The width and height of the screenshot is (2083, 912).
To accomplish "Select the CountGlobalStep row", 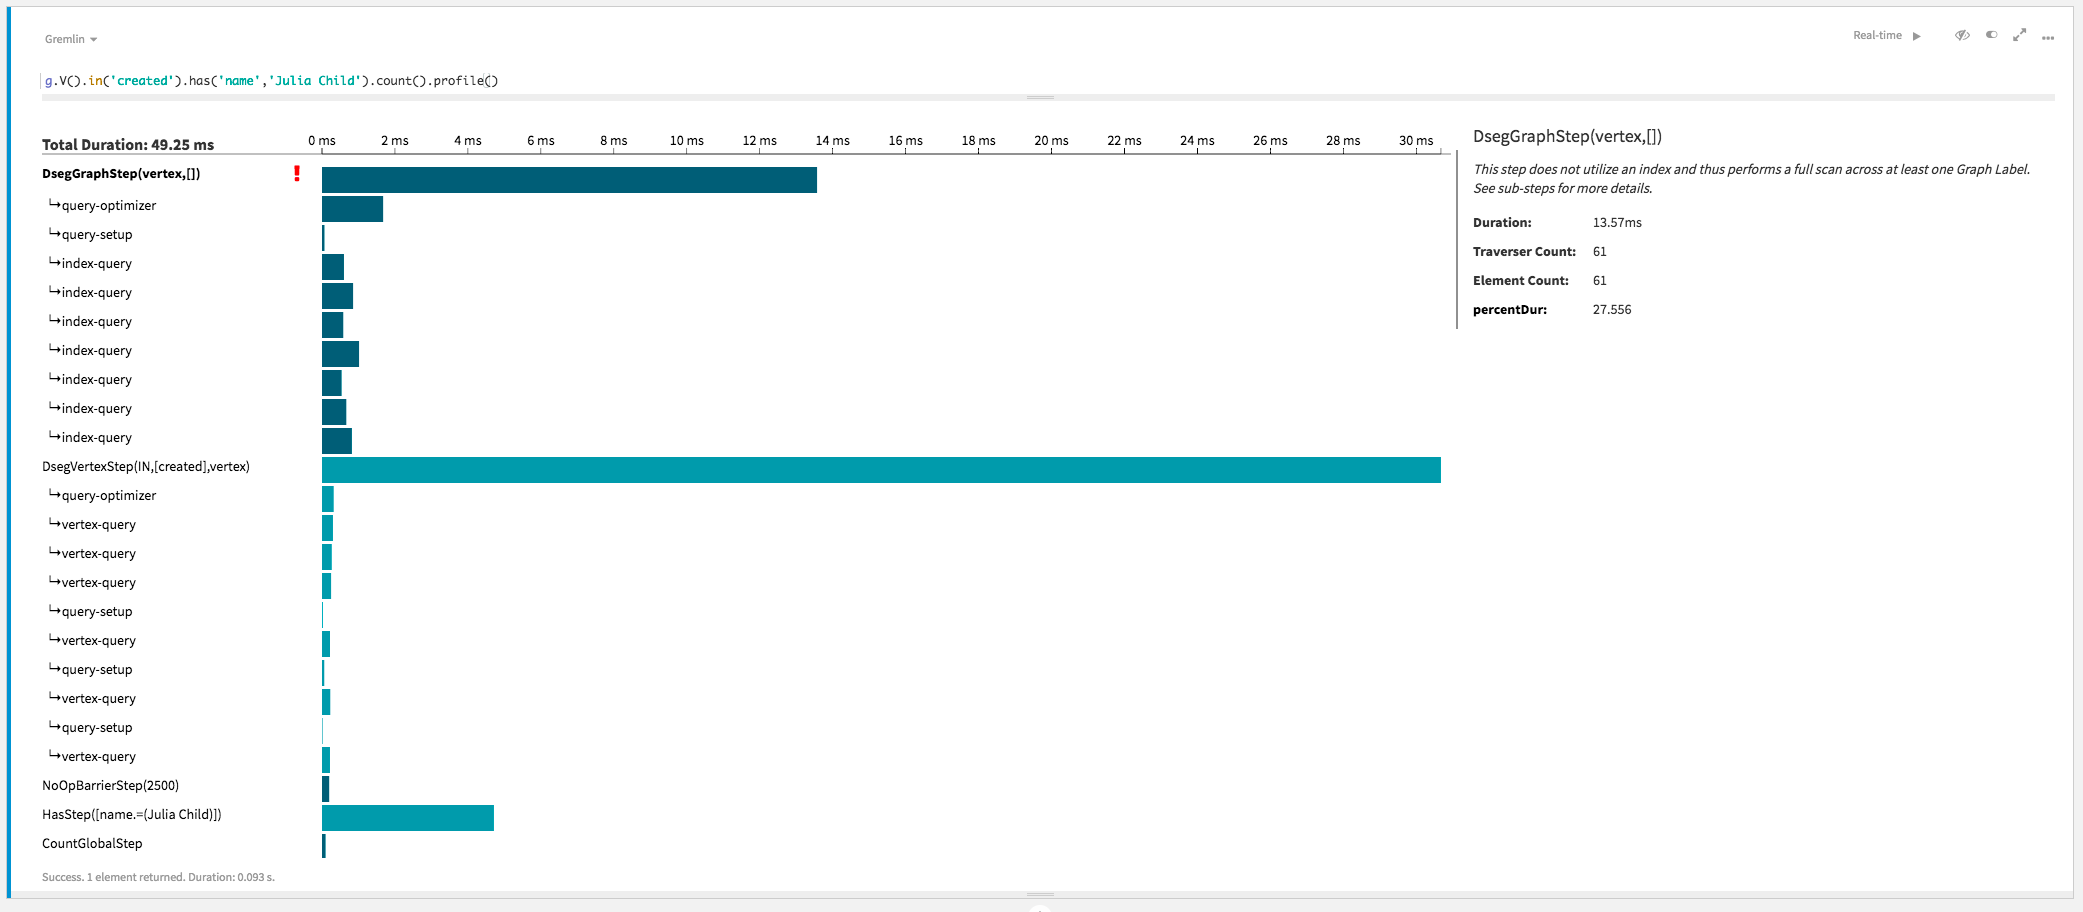I will (91, 843).
